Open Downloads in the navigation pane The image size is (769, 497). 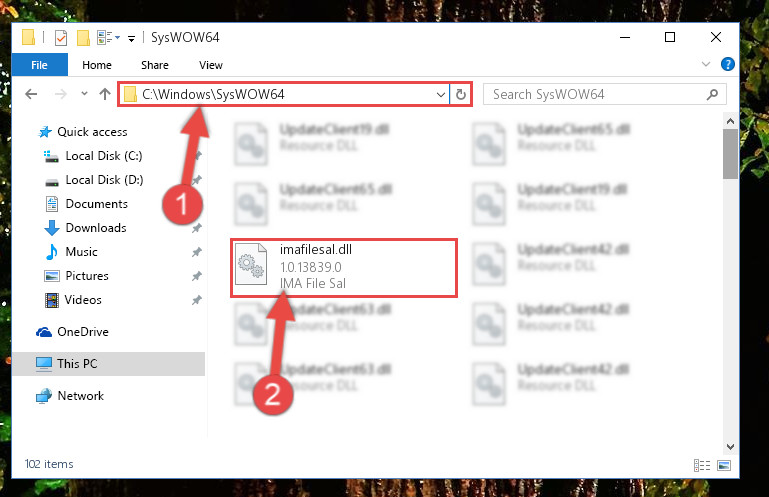pos(96,228)
